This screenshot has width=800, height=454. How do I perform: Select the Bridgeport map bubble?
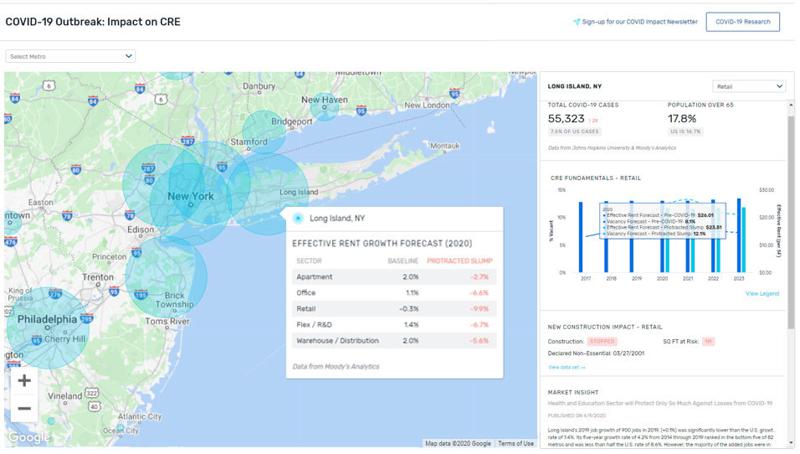pyautogui.click(x=264, y=132)
